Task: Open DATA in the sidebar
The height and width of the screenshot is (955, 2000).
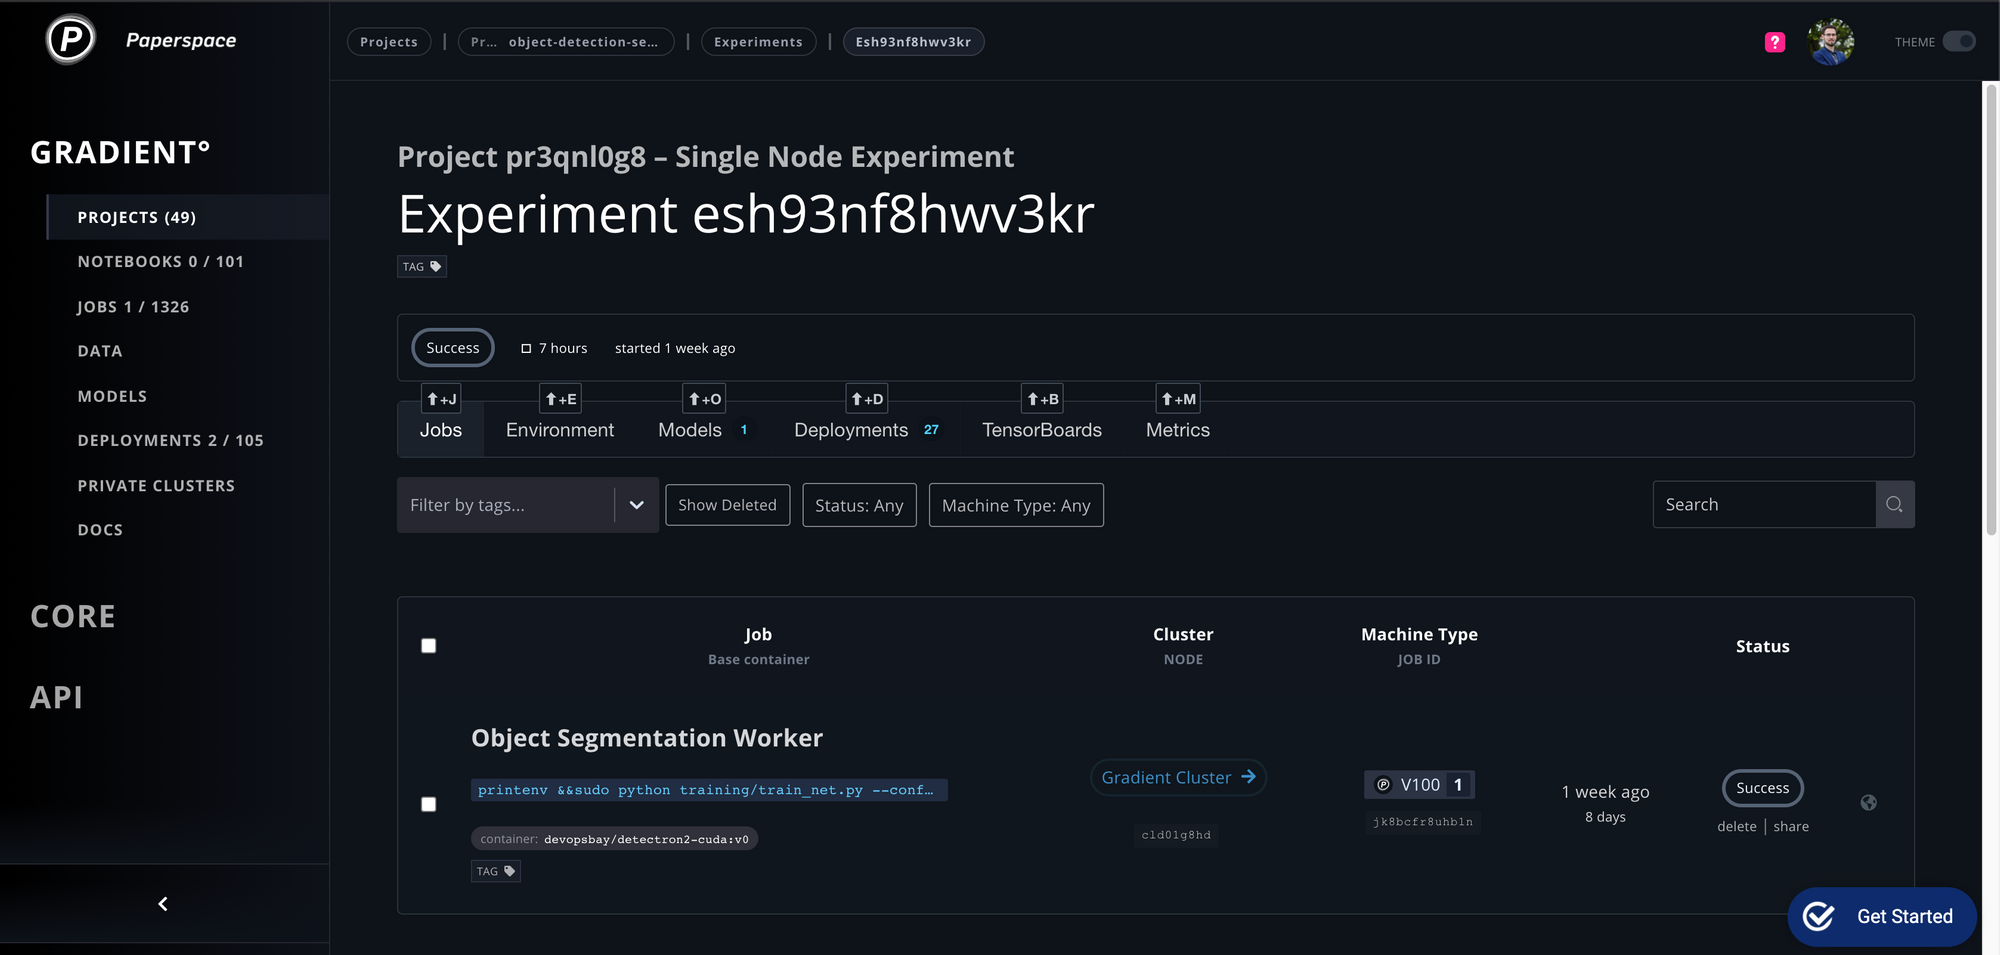Action: tap(100, 351)
